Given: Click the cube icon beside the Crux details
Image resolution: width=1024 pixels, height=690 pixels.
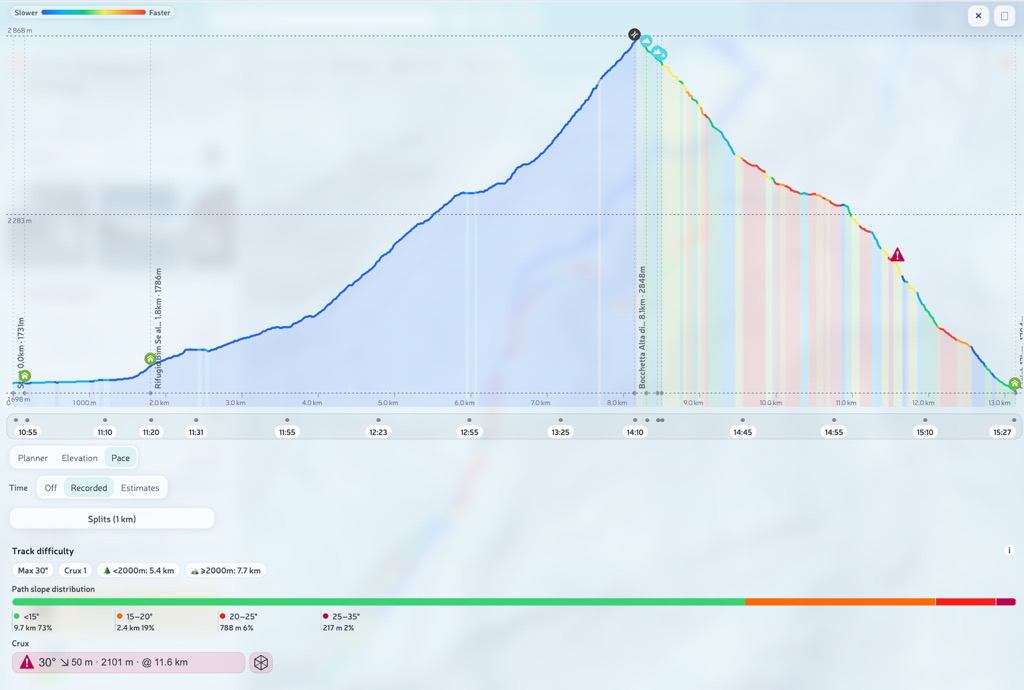Looking at the screenshot, I should [261, 662].
